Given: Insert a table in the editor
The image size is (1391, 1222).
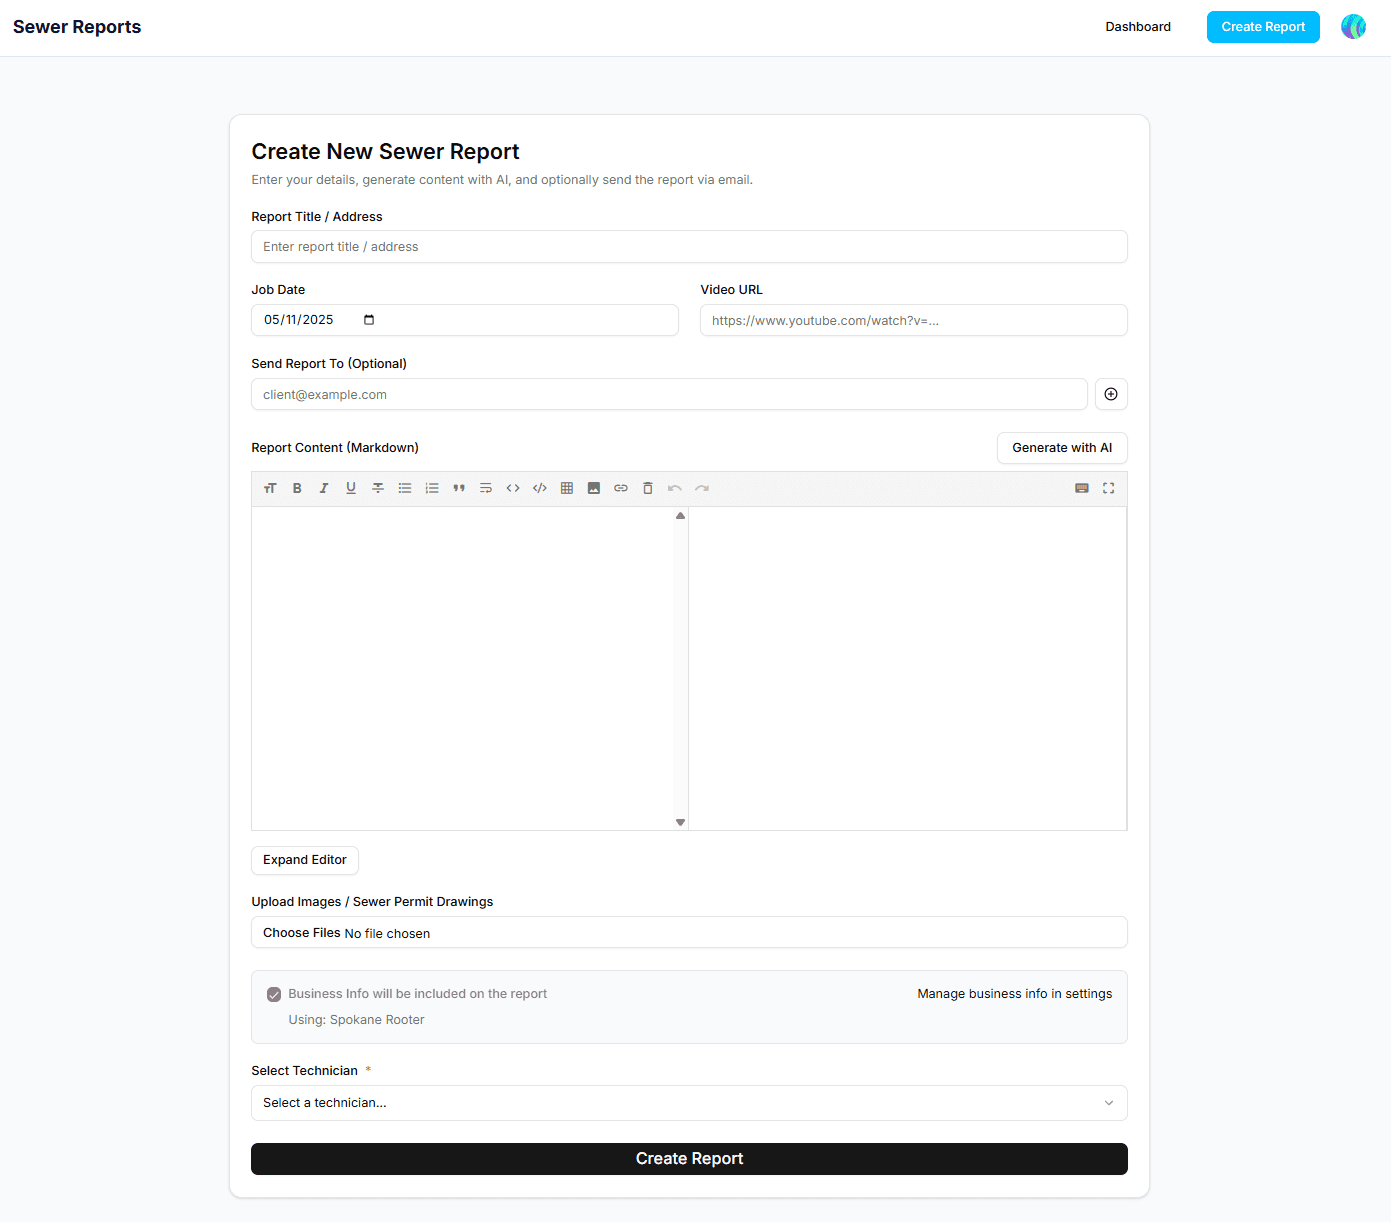Looking at the screenshot, I should (567, 488).
